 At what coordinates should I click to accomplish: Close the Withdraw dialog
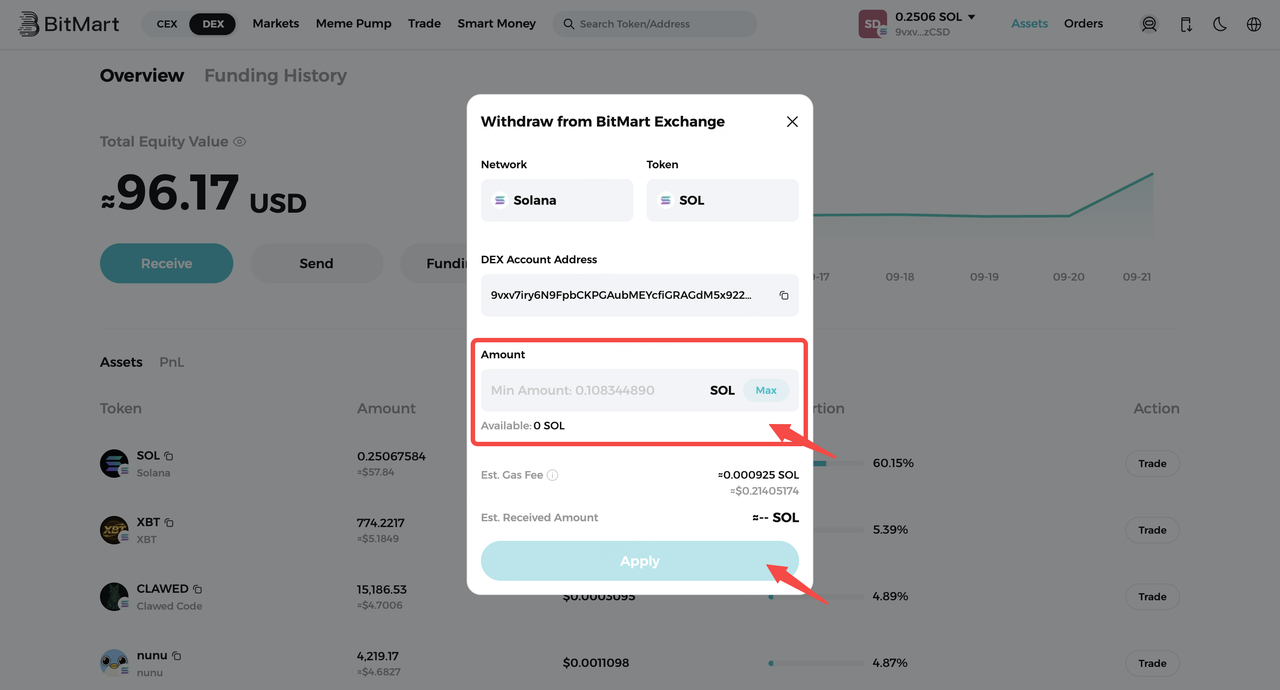pyautogui.click(x=792, y=121)
